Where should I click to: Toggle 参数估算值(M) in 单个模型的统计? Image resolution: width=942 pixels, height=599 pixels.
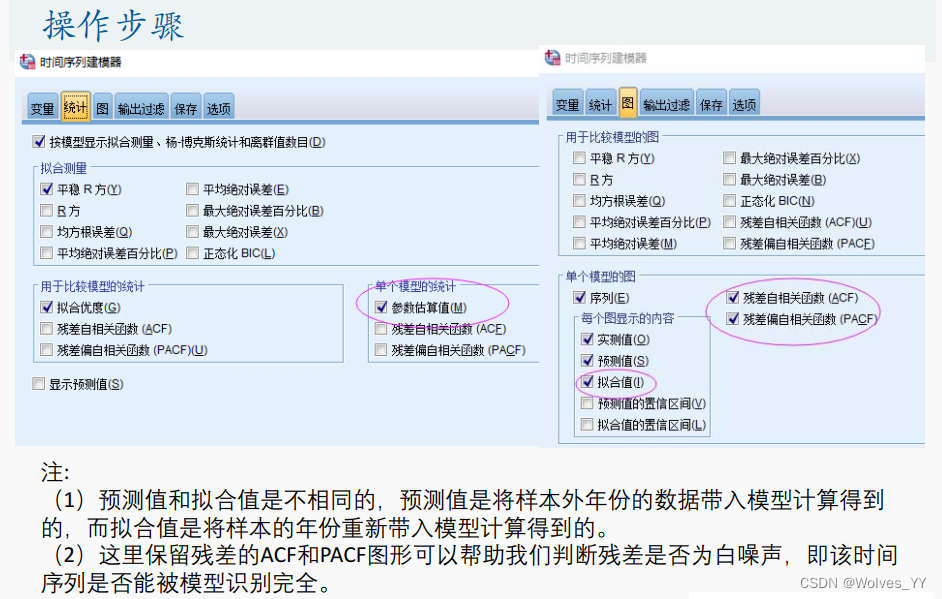tap(381, 307)
